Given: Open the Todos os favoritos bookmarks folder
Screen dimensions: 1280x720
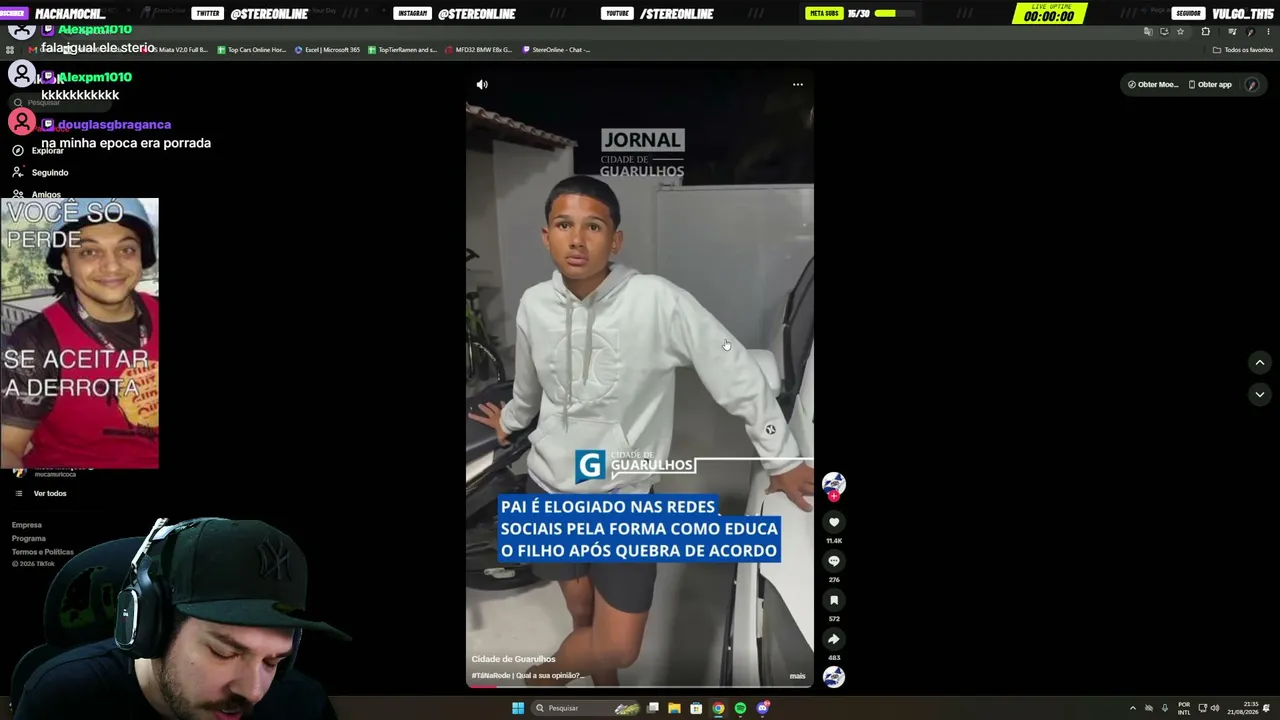Looking at the screenshot, I should (x=1243, y=50).
